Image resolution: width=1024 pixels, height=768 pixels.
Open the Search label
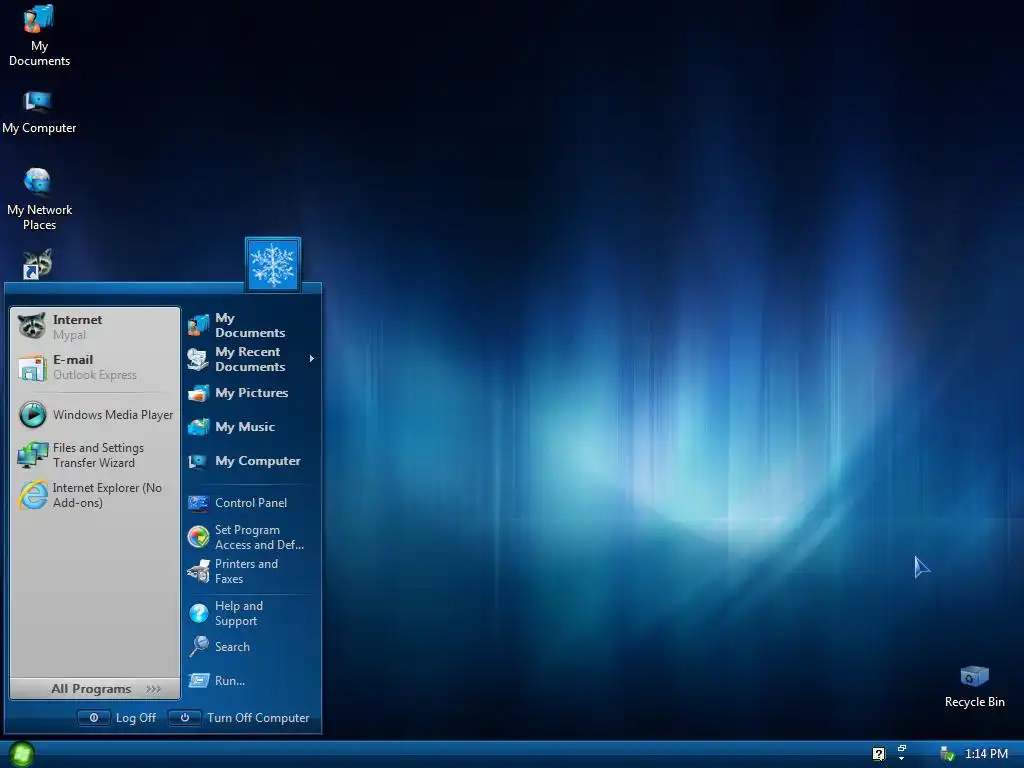232,647
